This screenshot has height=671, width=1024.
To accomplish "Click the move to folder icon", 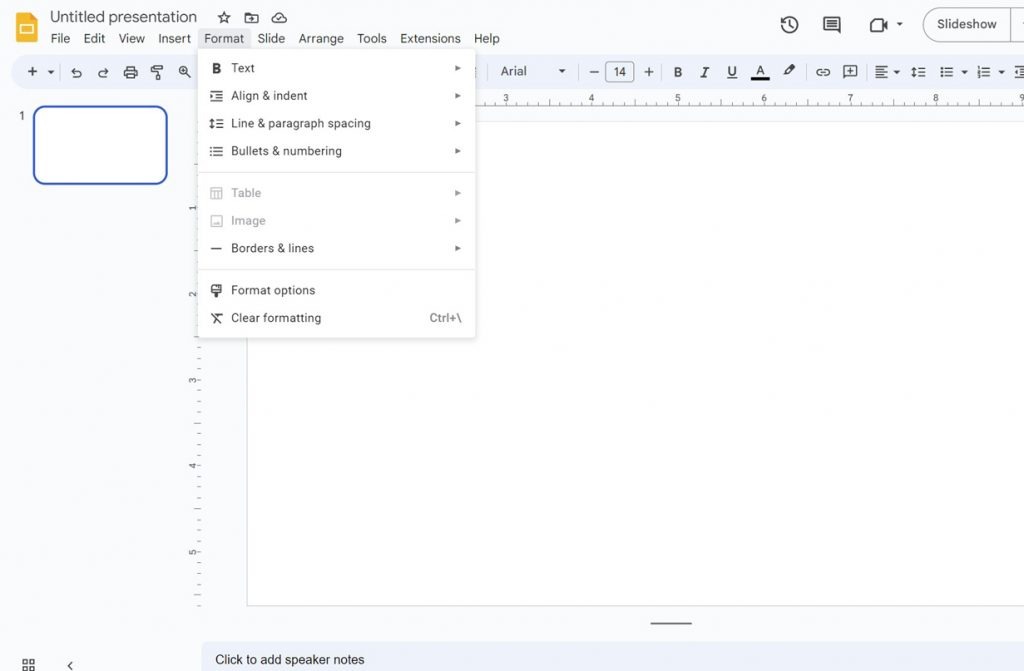I will pyautogui.click(x=251, y=18).
